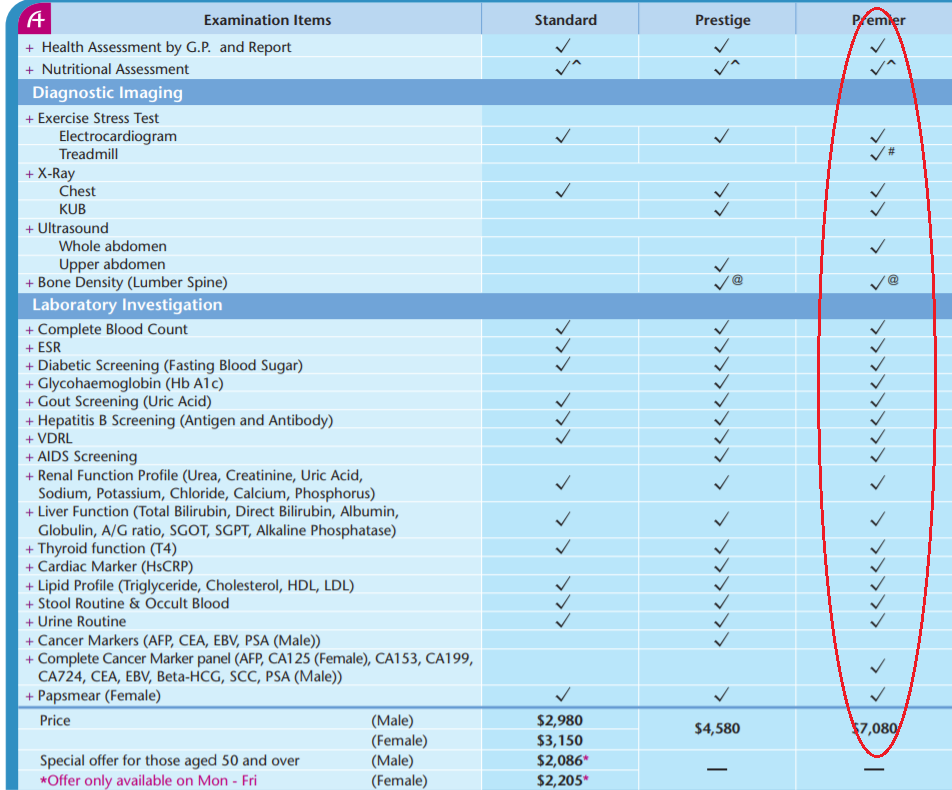Click the "ESR" row label
The image size is (952, 790).
click(x=49, y=347)
